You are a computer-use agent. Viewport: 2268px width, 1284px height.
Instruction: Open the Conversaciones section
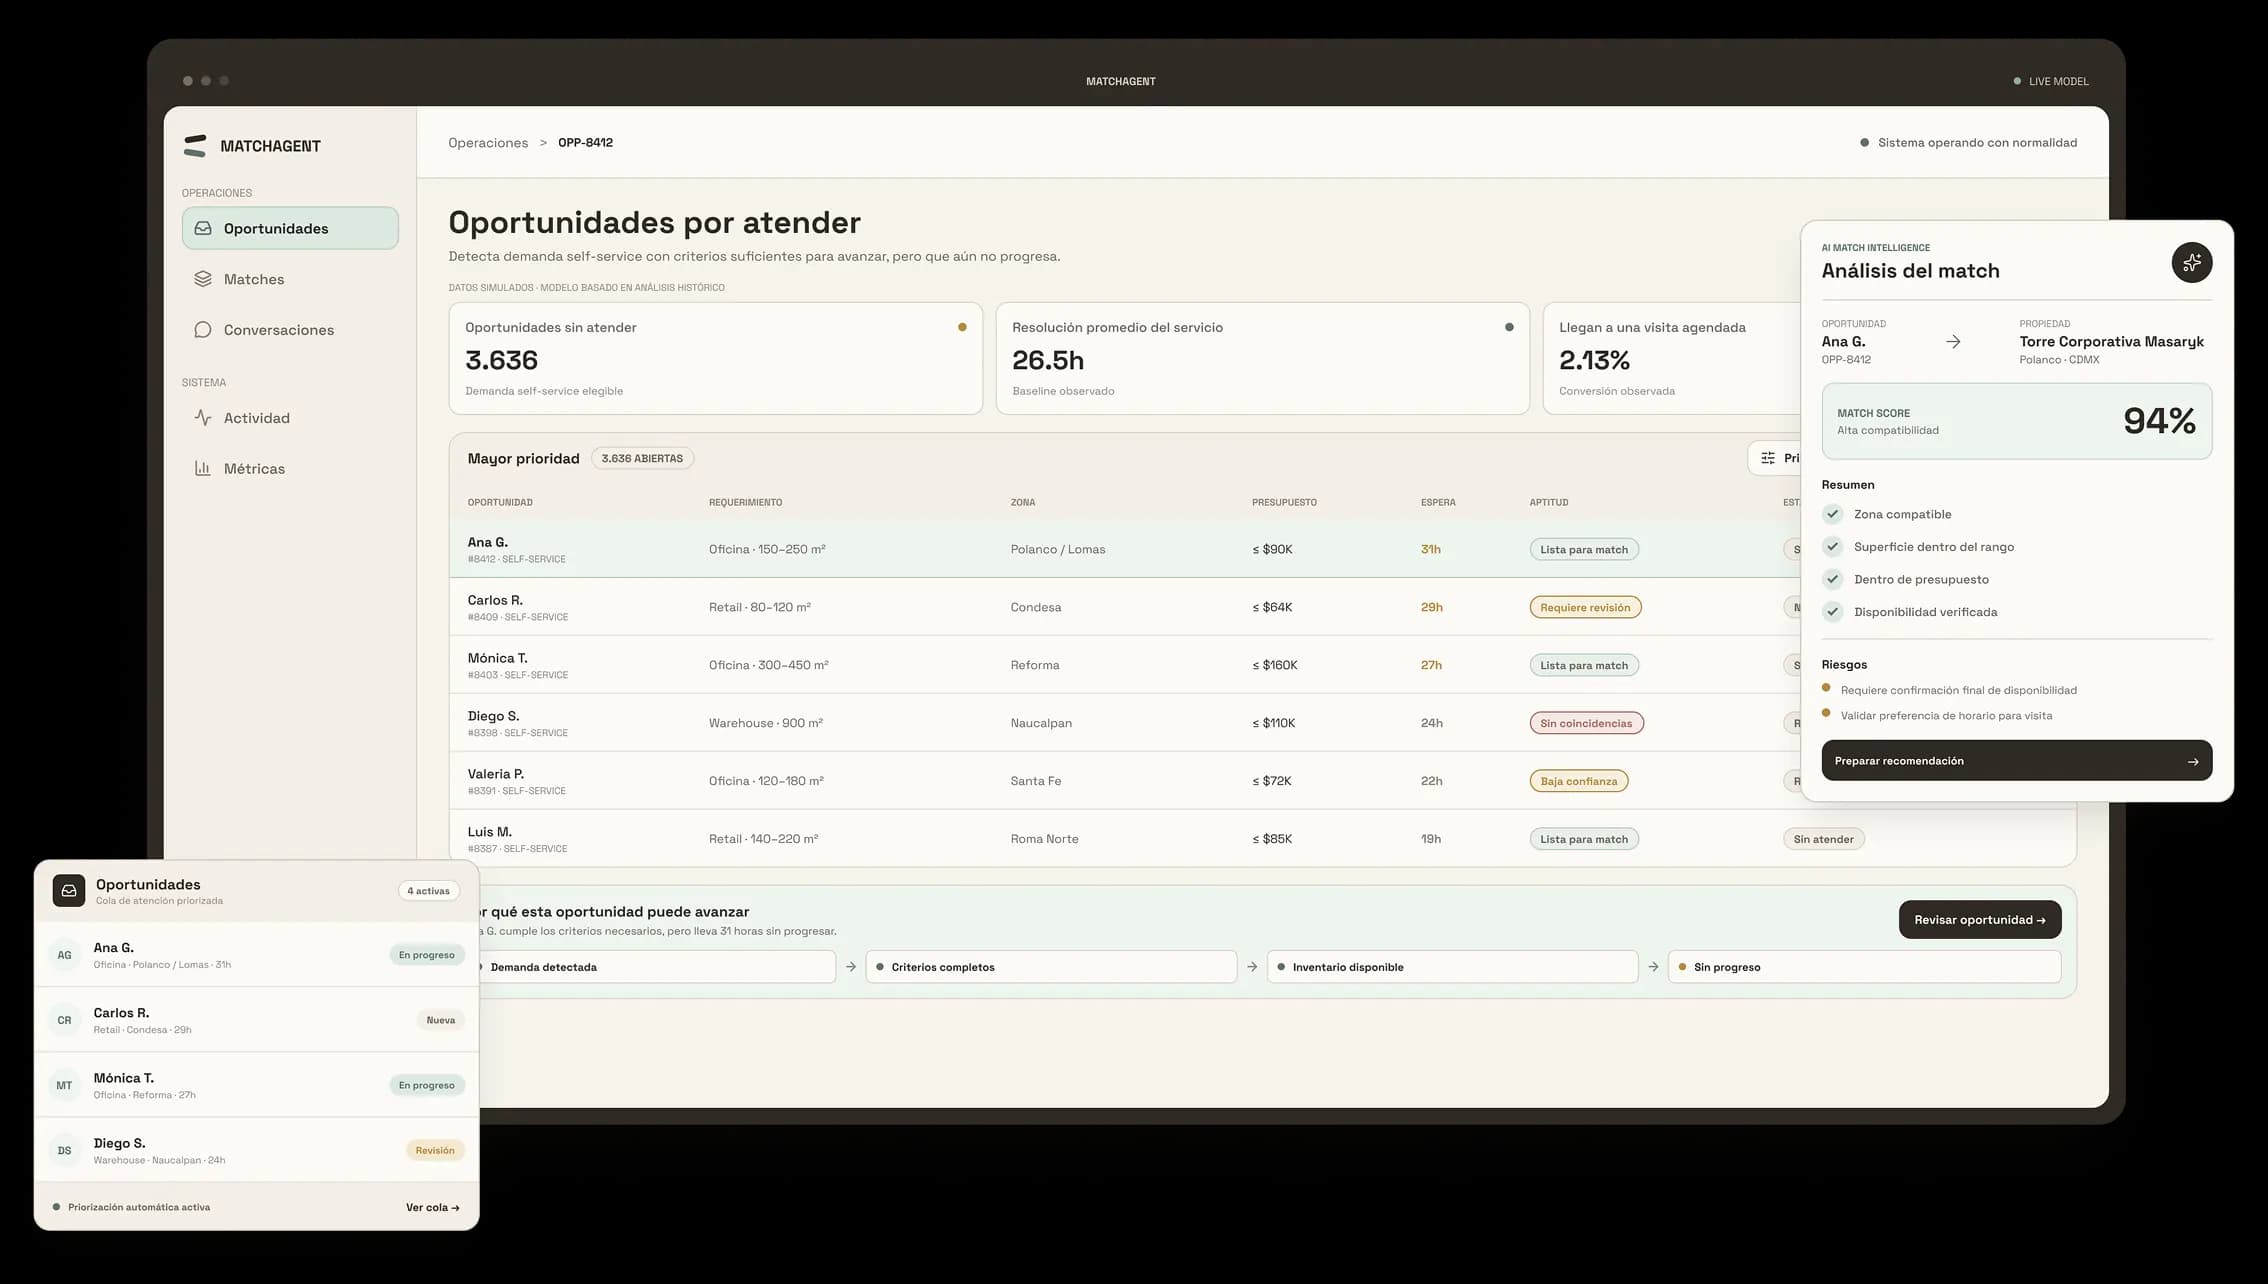click(x=290, y=330)
